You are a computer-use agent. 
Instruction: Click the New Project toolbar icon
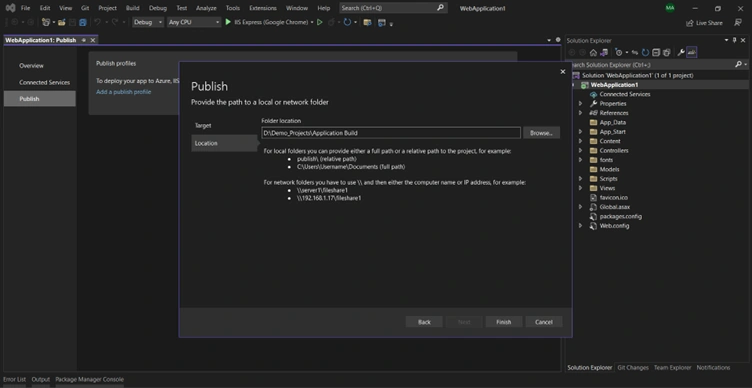[46, 22]
